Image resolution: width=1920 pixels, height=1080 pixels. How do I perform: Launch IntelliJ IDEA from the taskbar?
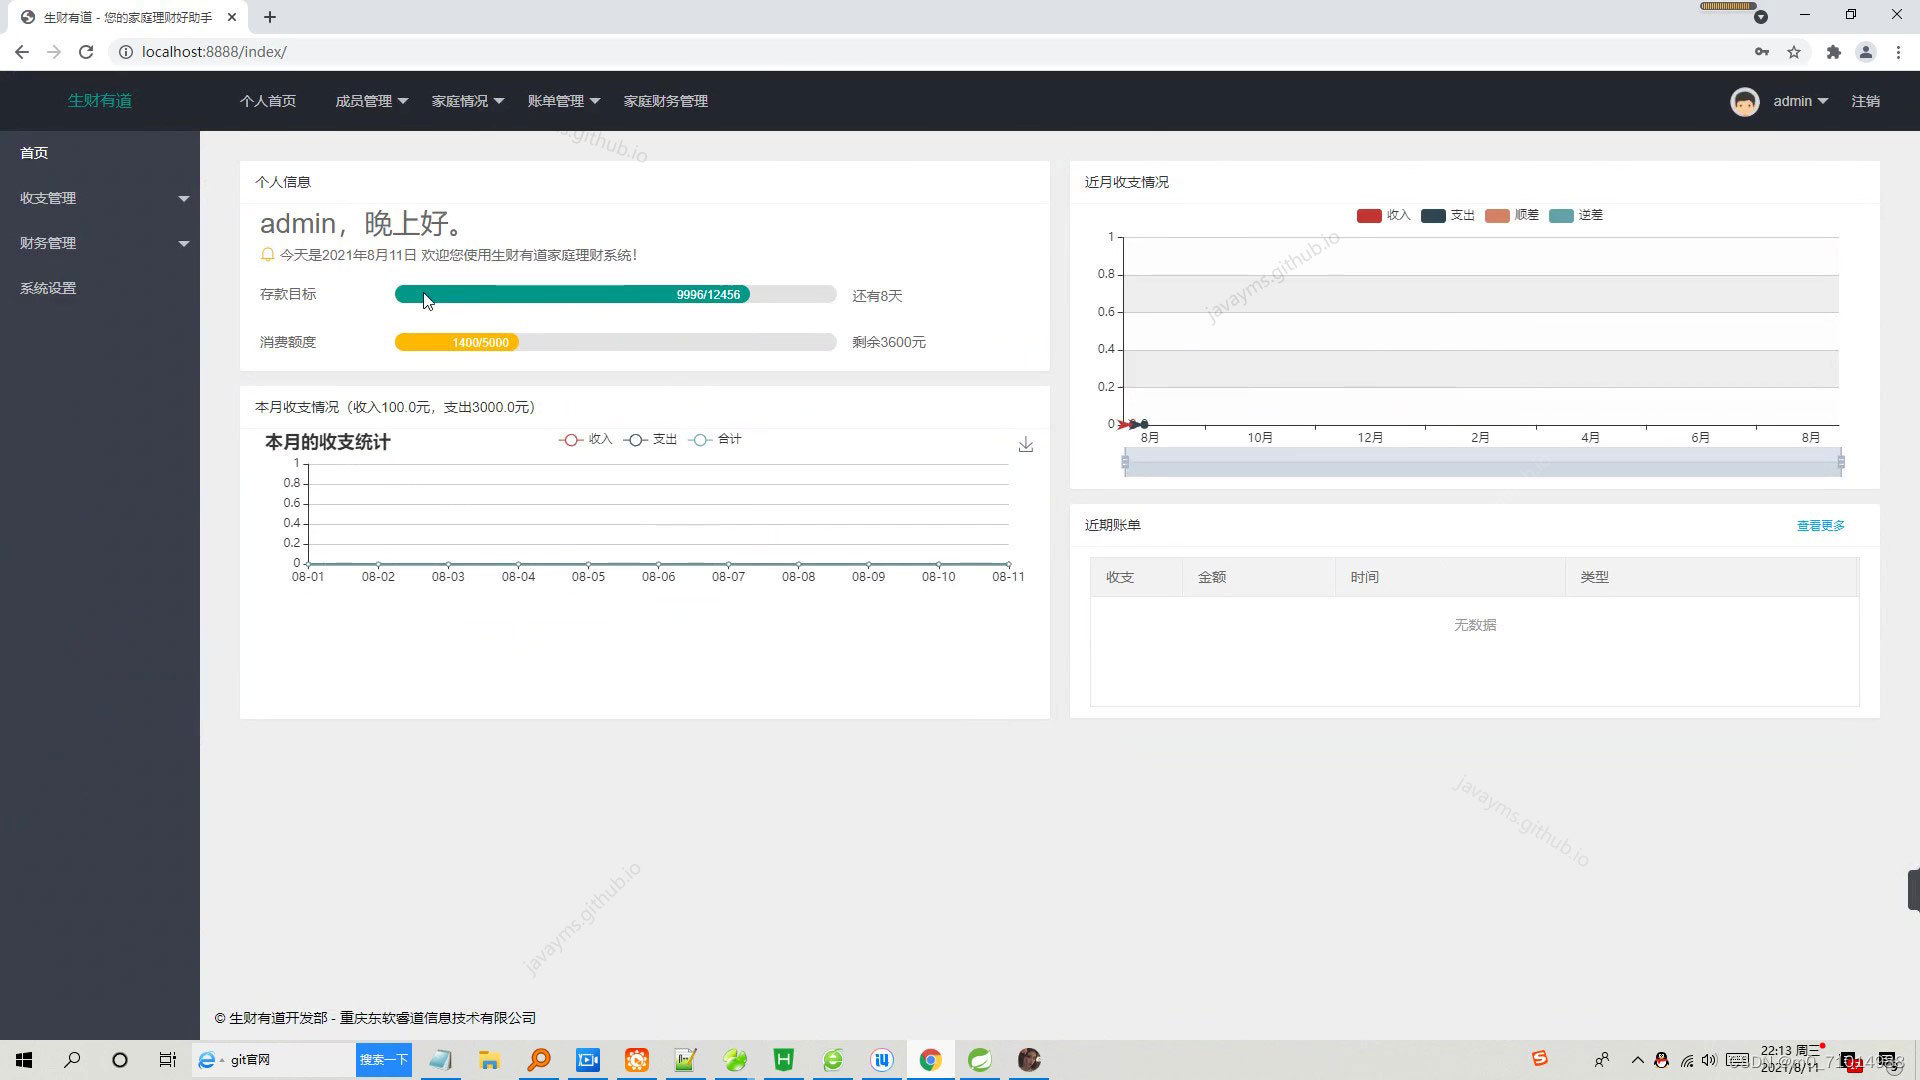(x=881, y=1059)
